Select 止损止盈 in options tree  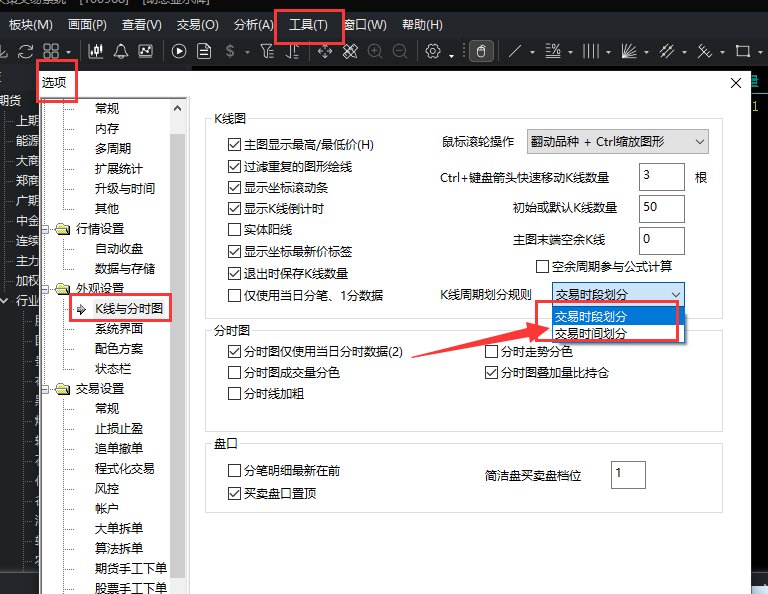[x=119, y=428]
